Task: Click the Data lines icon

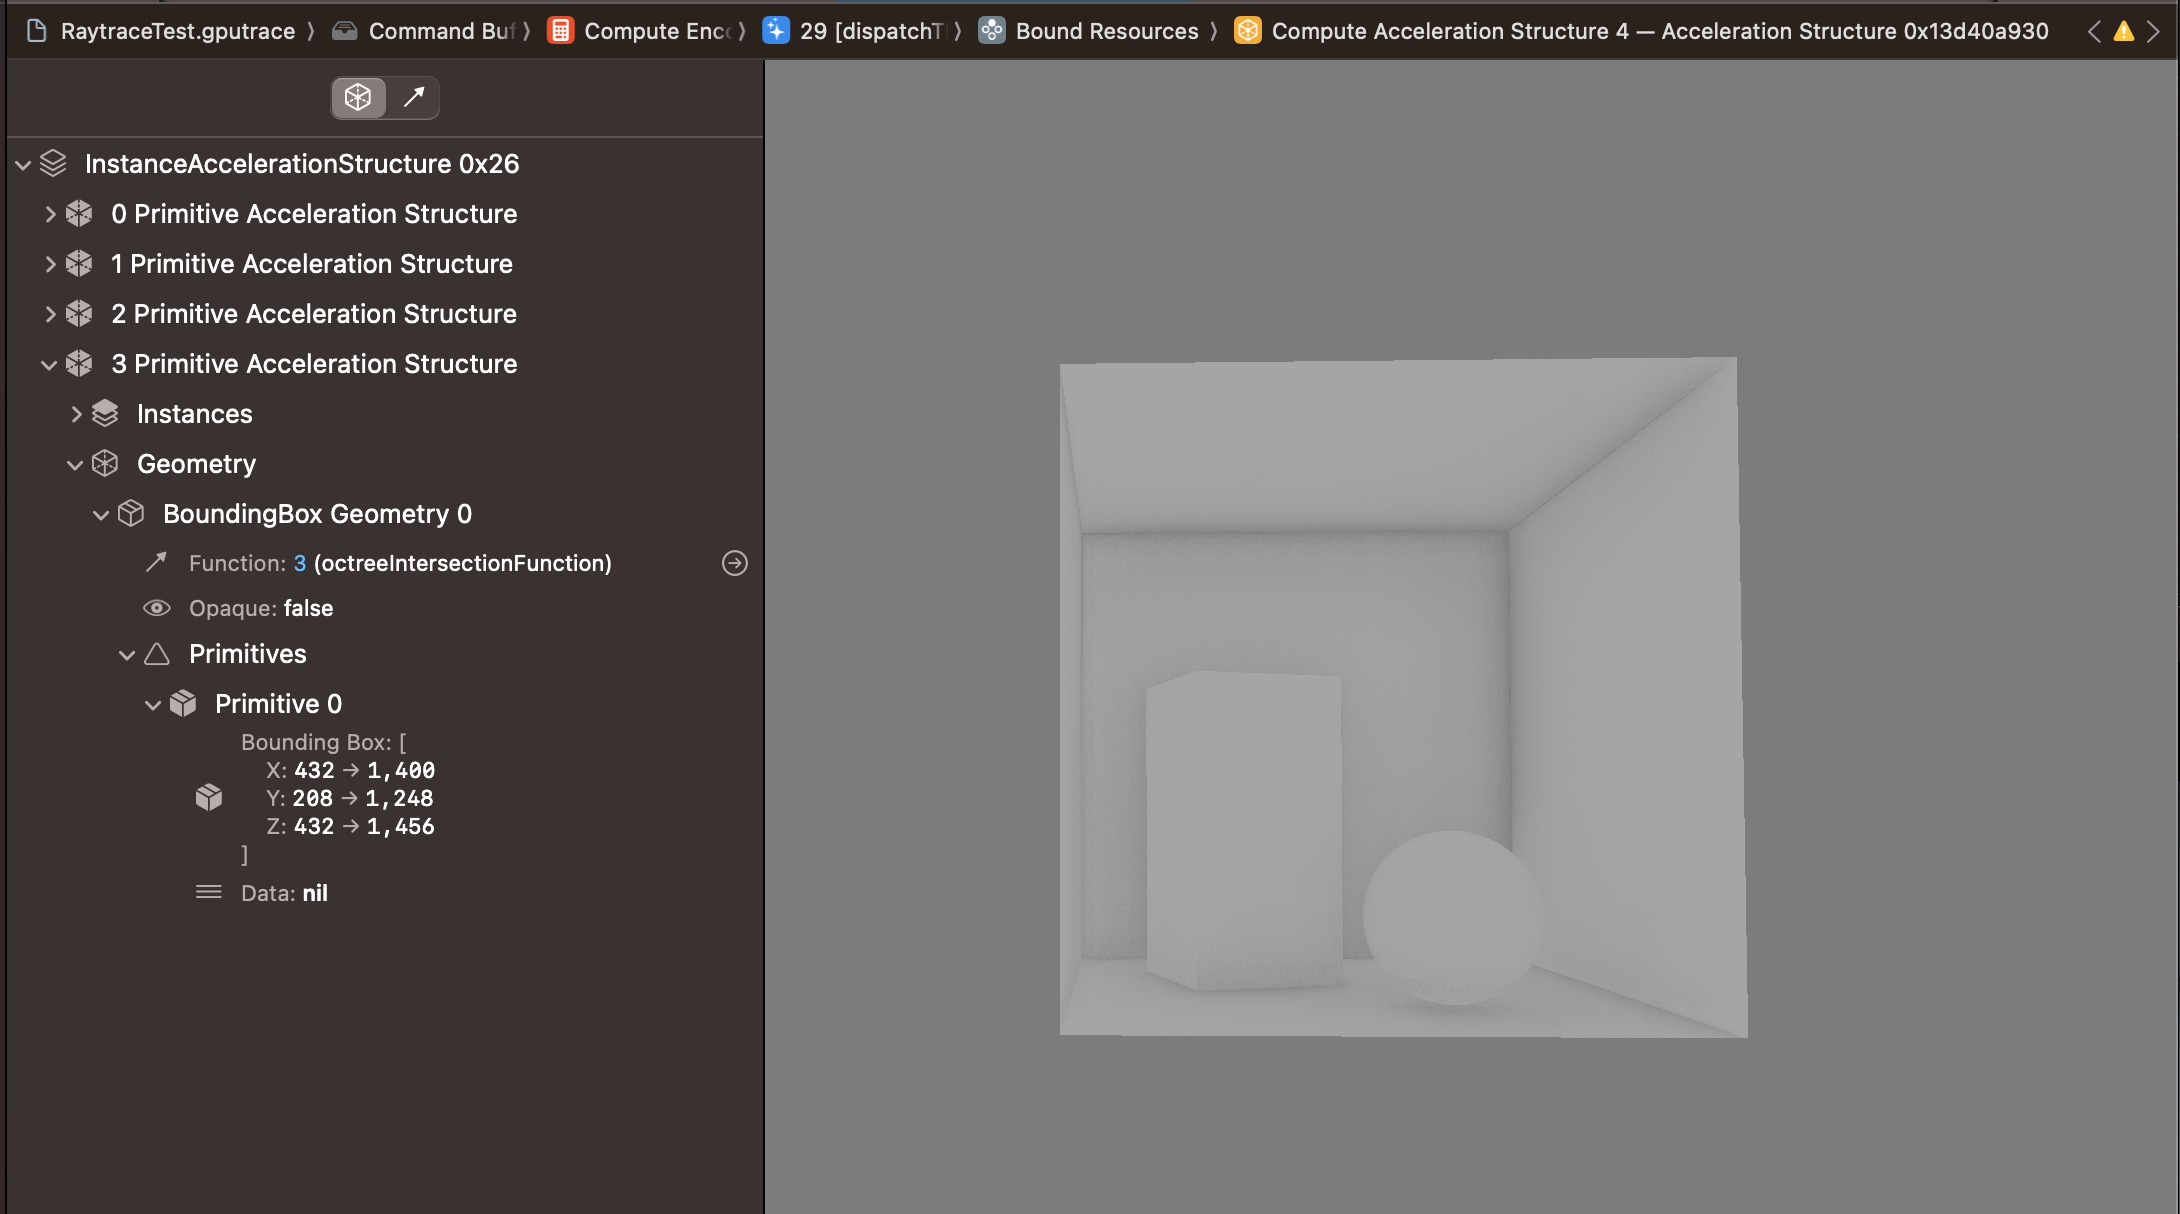Action: coord(208,892)
